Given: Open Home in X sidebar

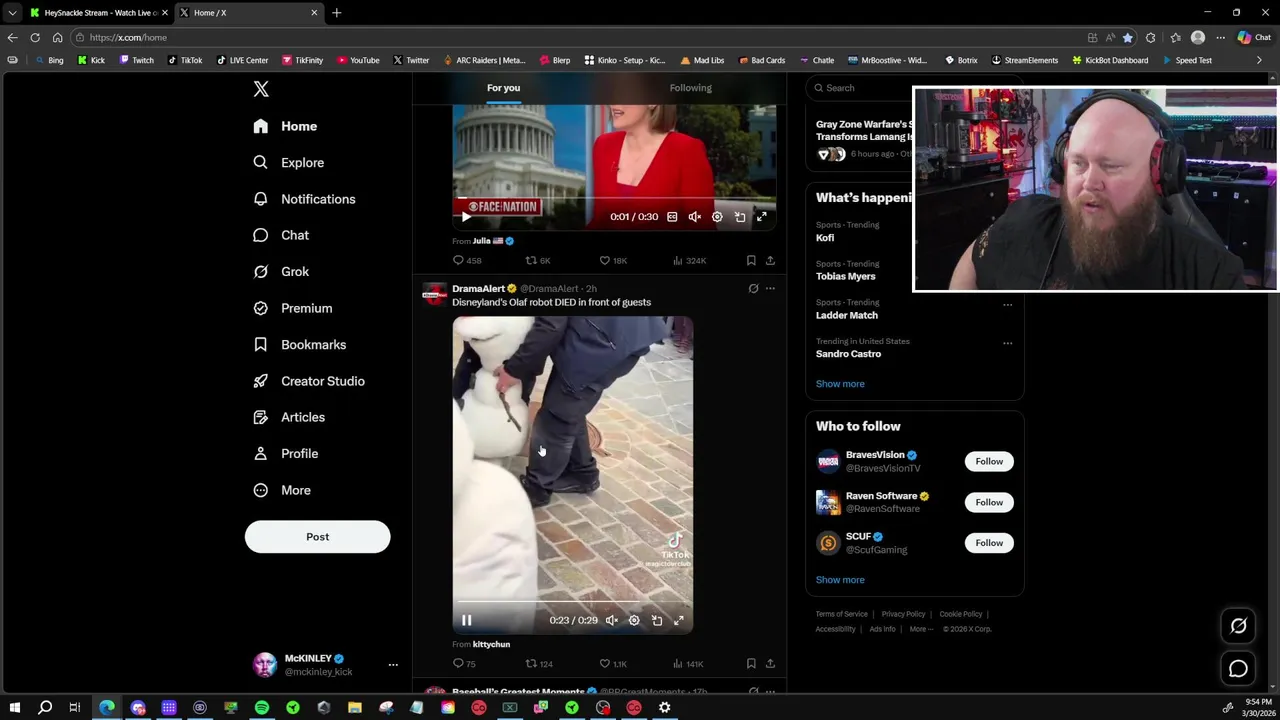Looking at the screenshot, I should point(285,126).
